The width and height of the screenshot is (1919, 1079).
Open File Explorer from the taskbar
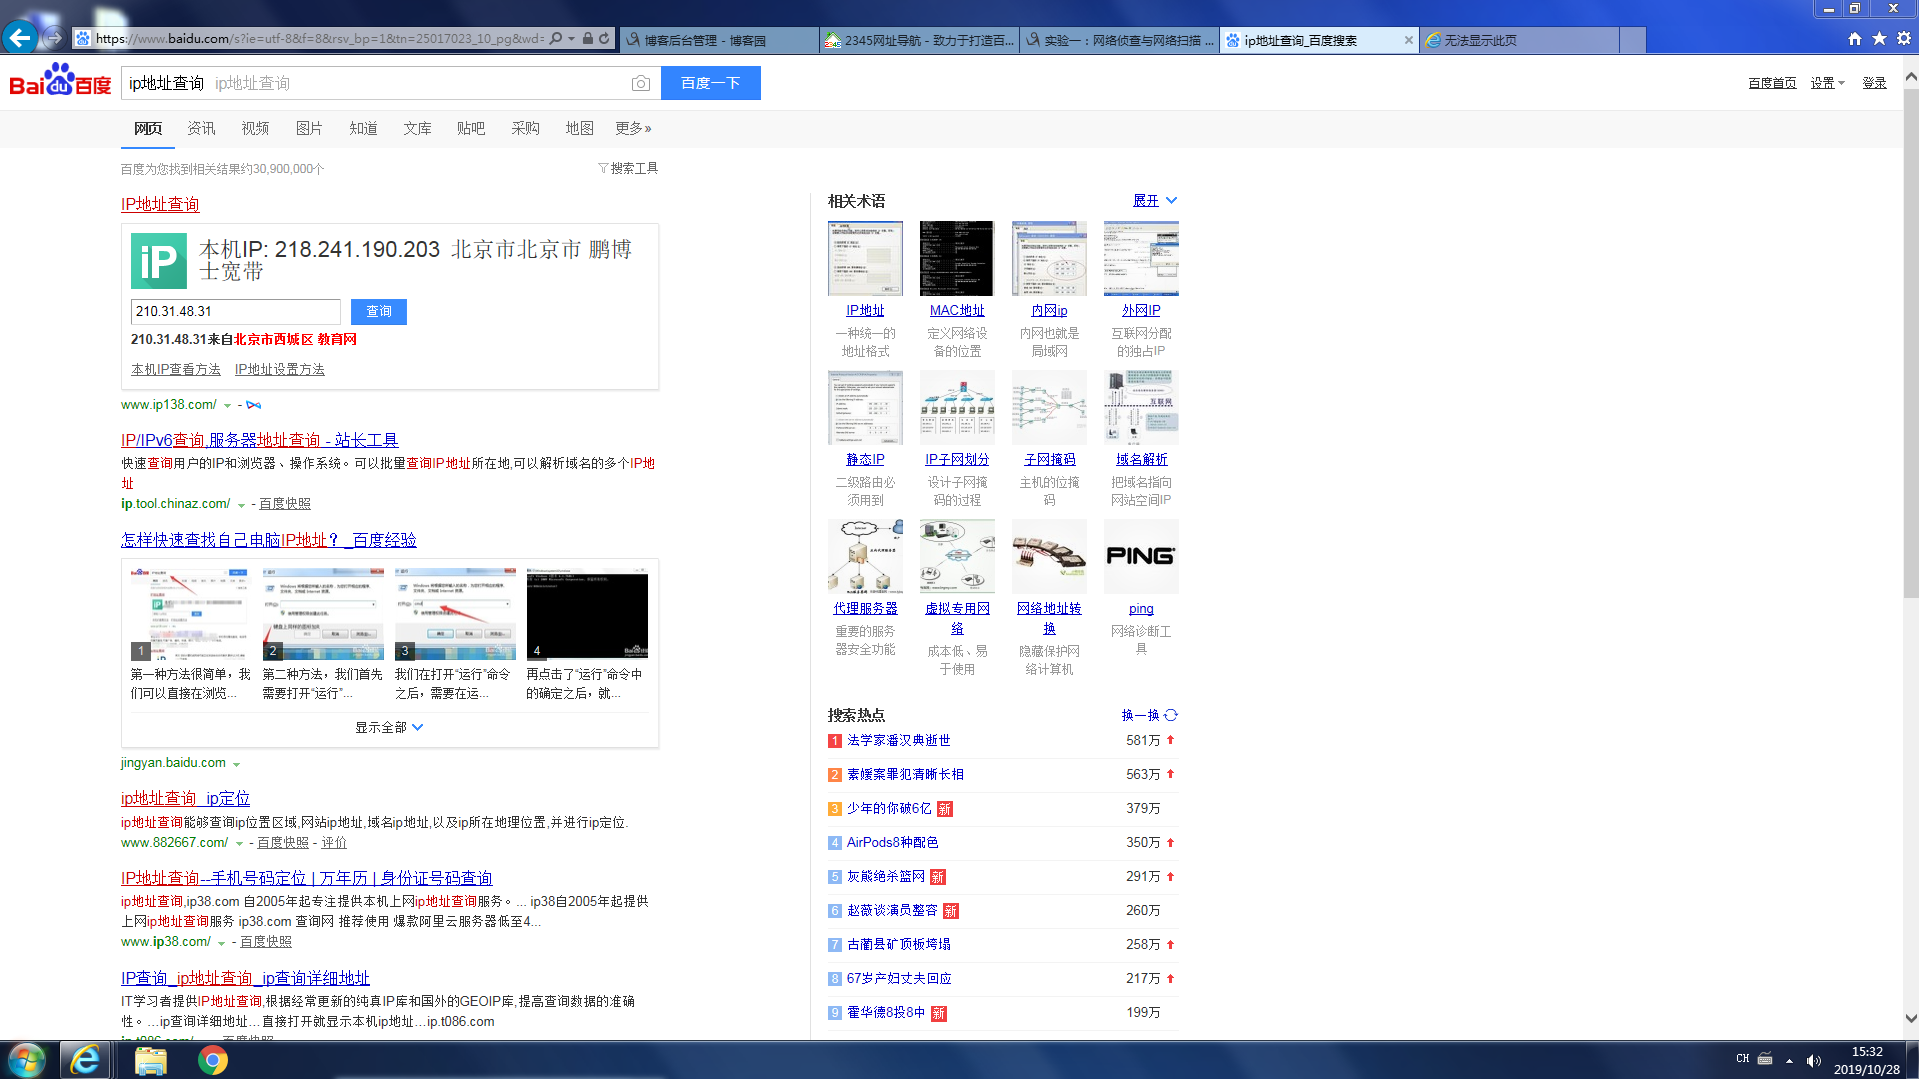pyautogui.click(x=150, y=1060)
